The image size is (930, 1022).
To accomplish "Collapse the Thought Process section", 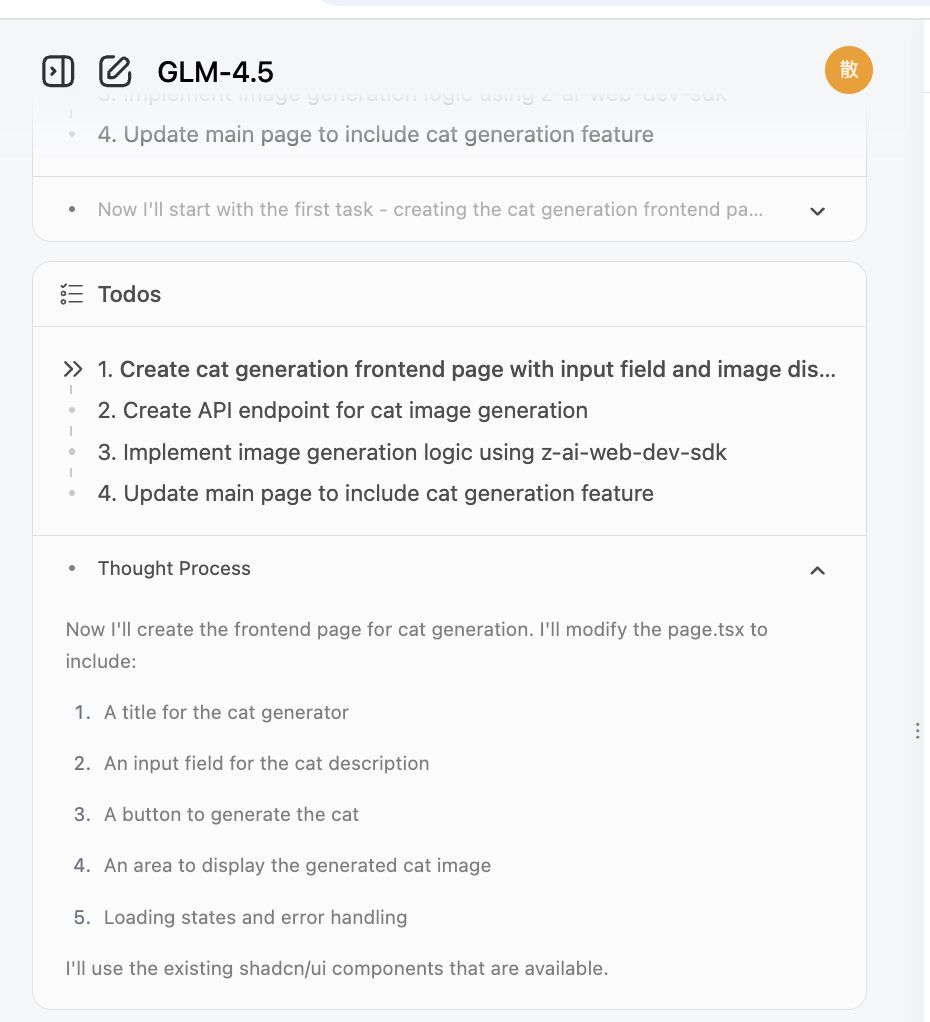I will click(x=817, y=570).
